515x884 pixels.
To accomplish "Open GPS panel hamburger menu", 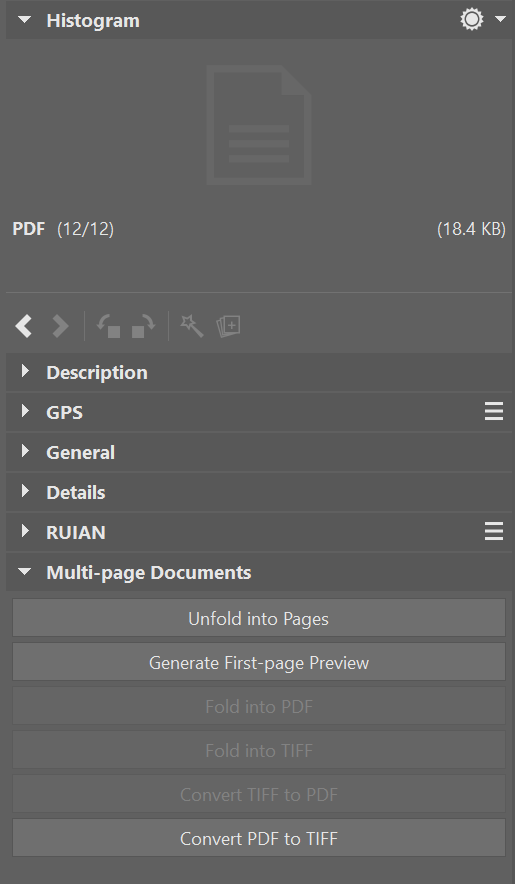I will [494, 412].
